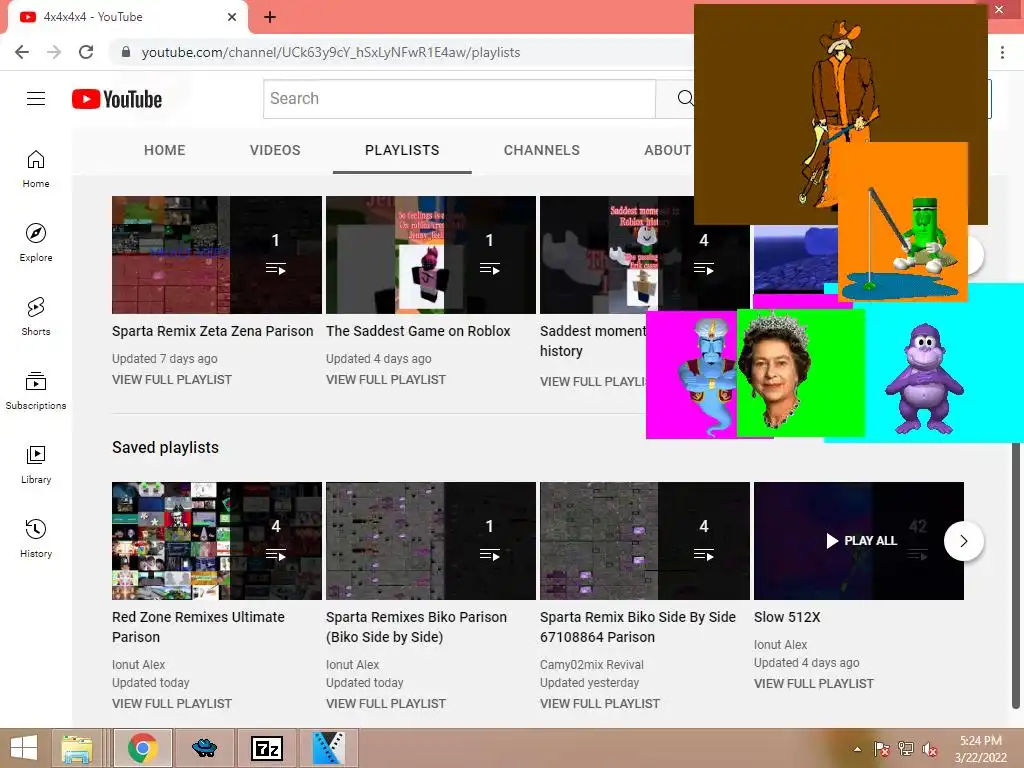Open the YouTube hamburger guide menu
The width and height of the screenshot is (1024, 768).
[36, 99]
